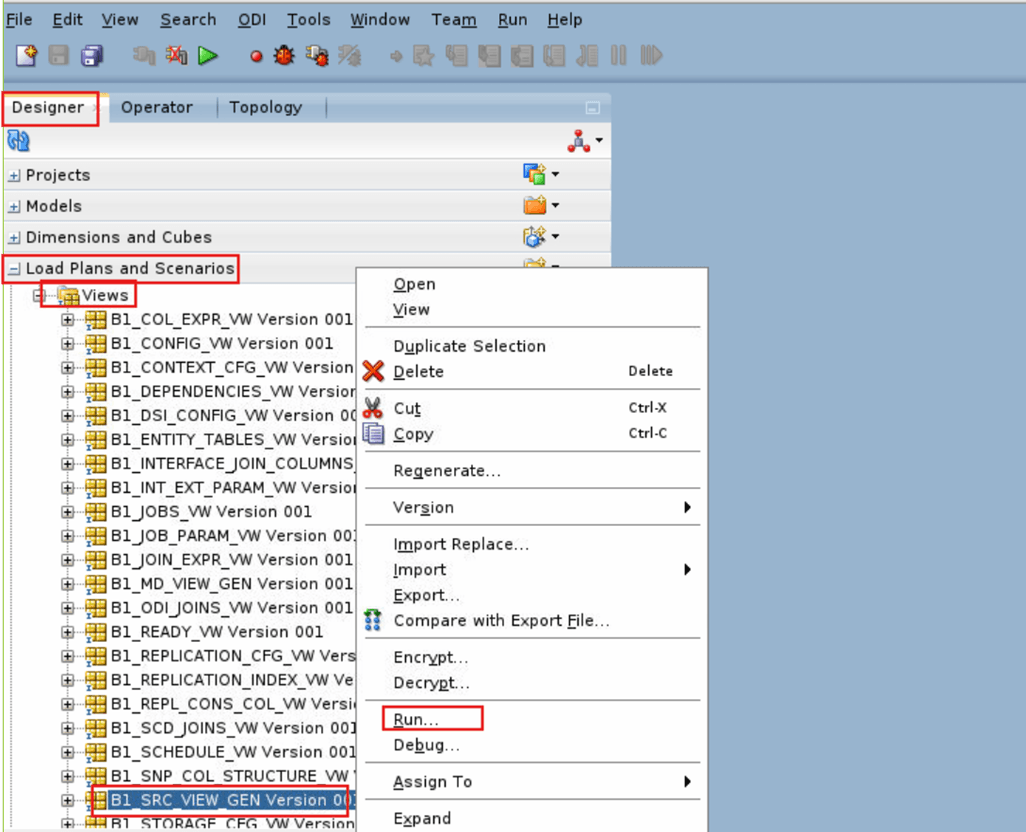
Task: Switch to the Operator tab
Action: (156, 107)
